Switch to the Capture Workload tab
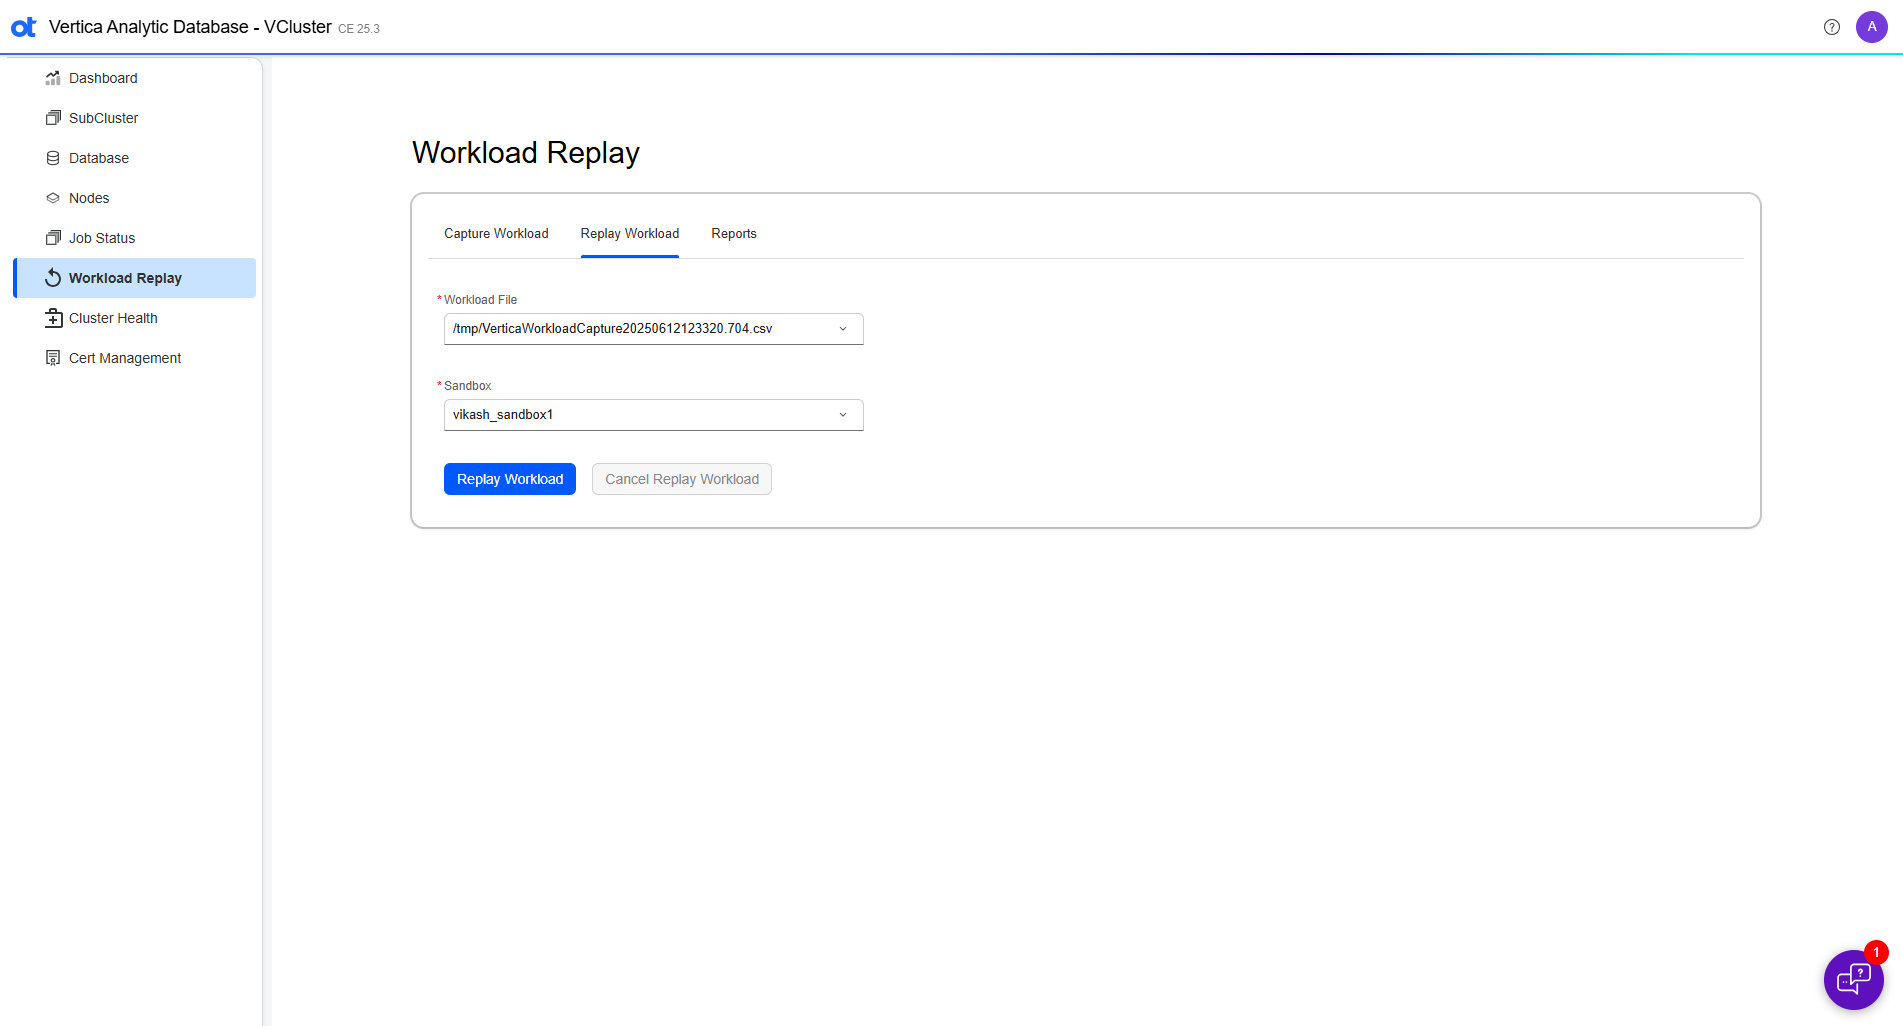The width and height of the screenshot is (1903, 1026). (496, 234)
